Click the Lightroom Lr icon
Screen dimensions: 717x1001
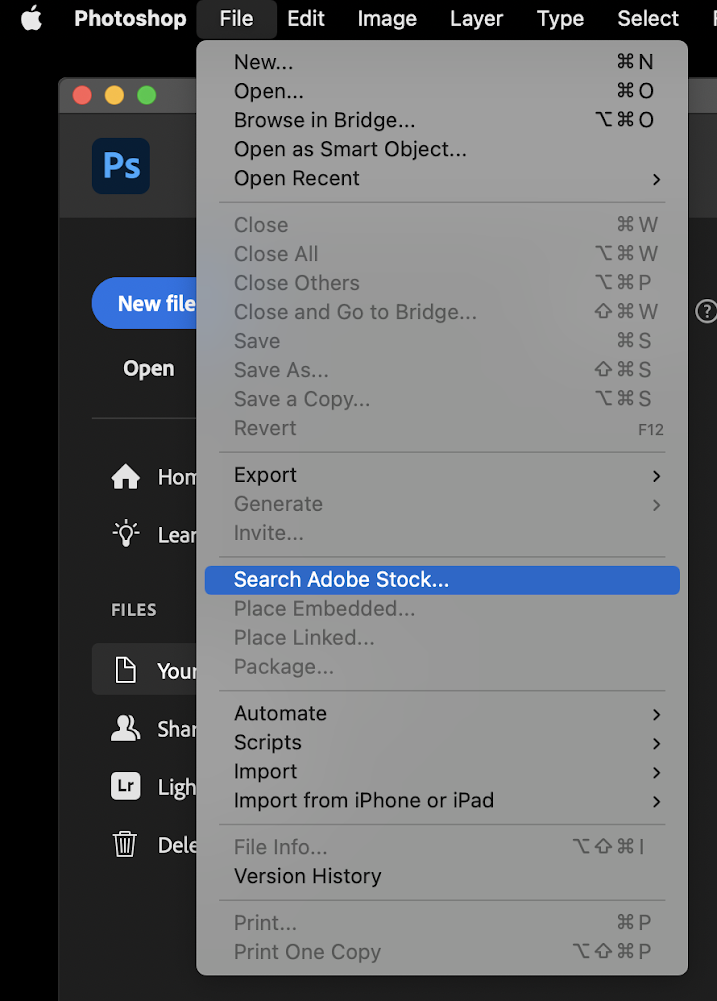click(125, 786)
